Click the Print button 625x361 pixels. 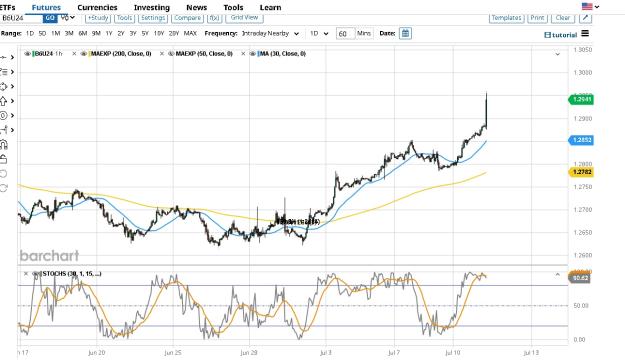coord(537,18)
